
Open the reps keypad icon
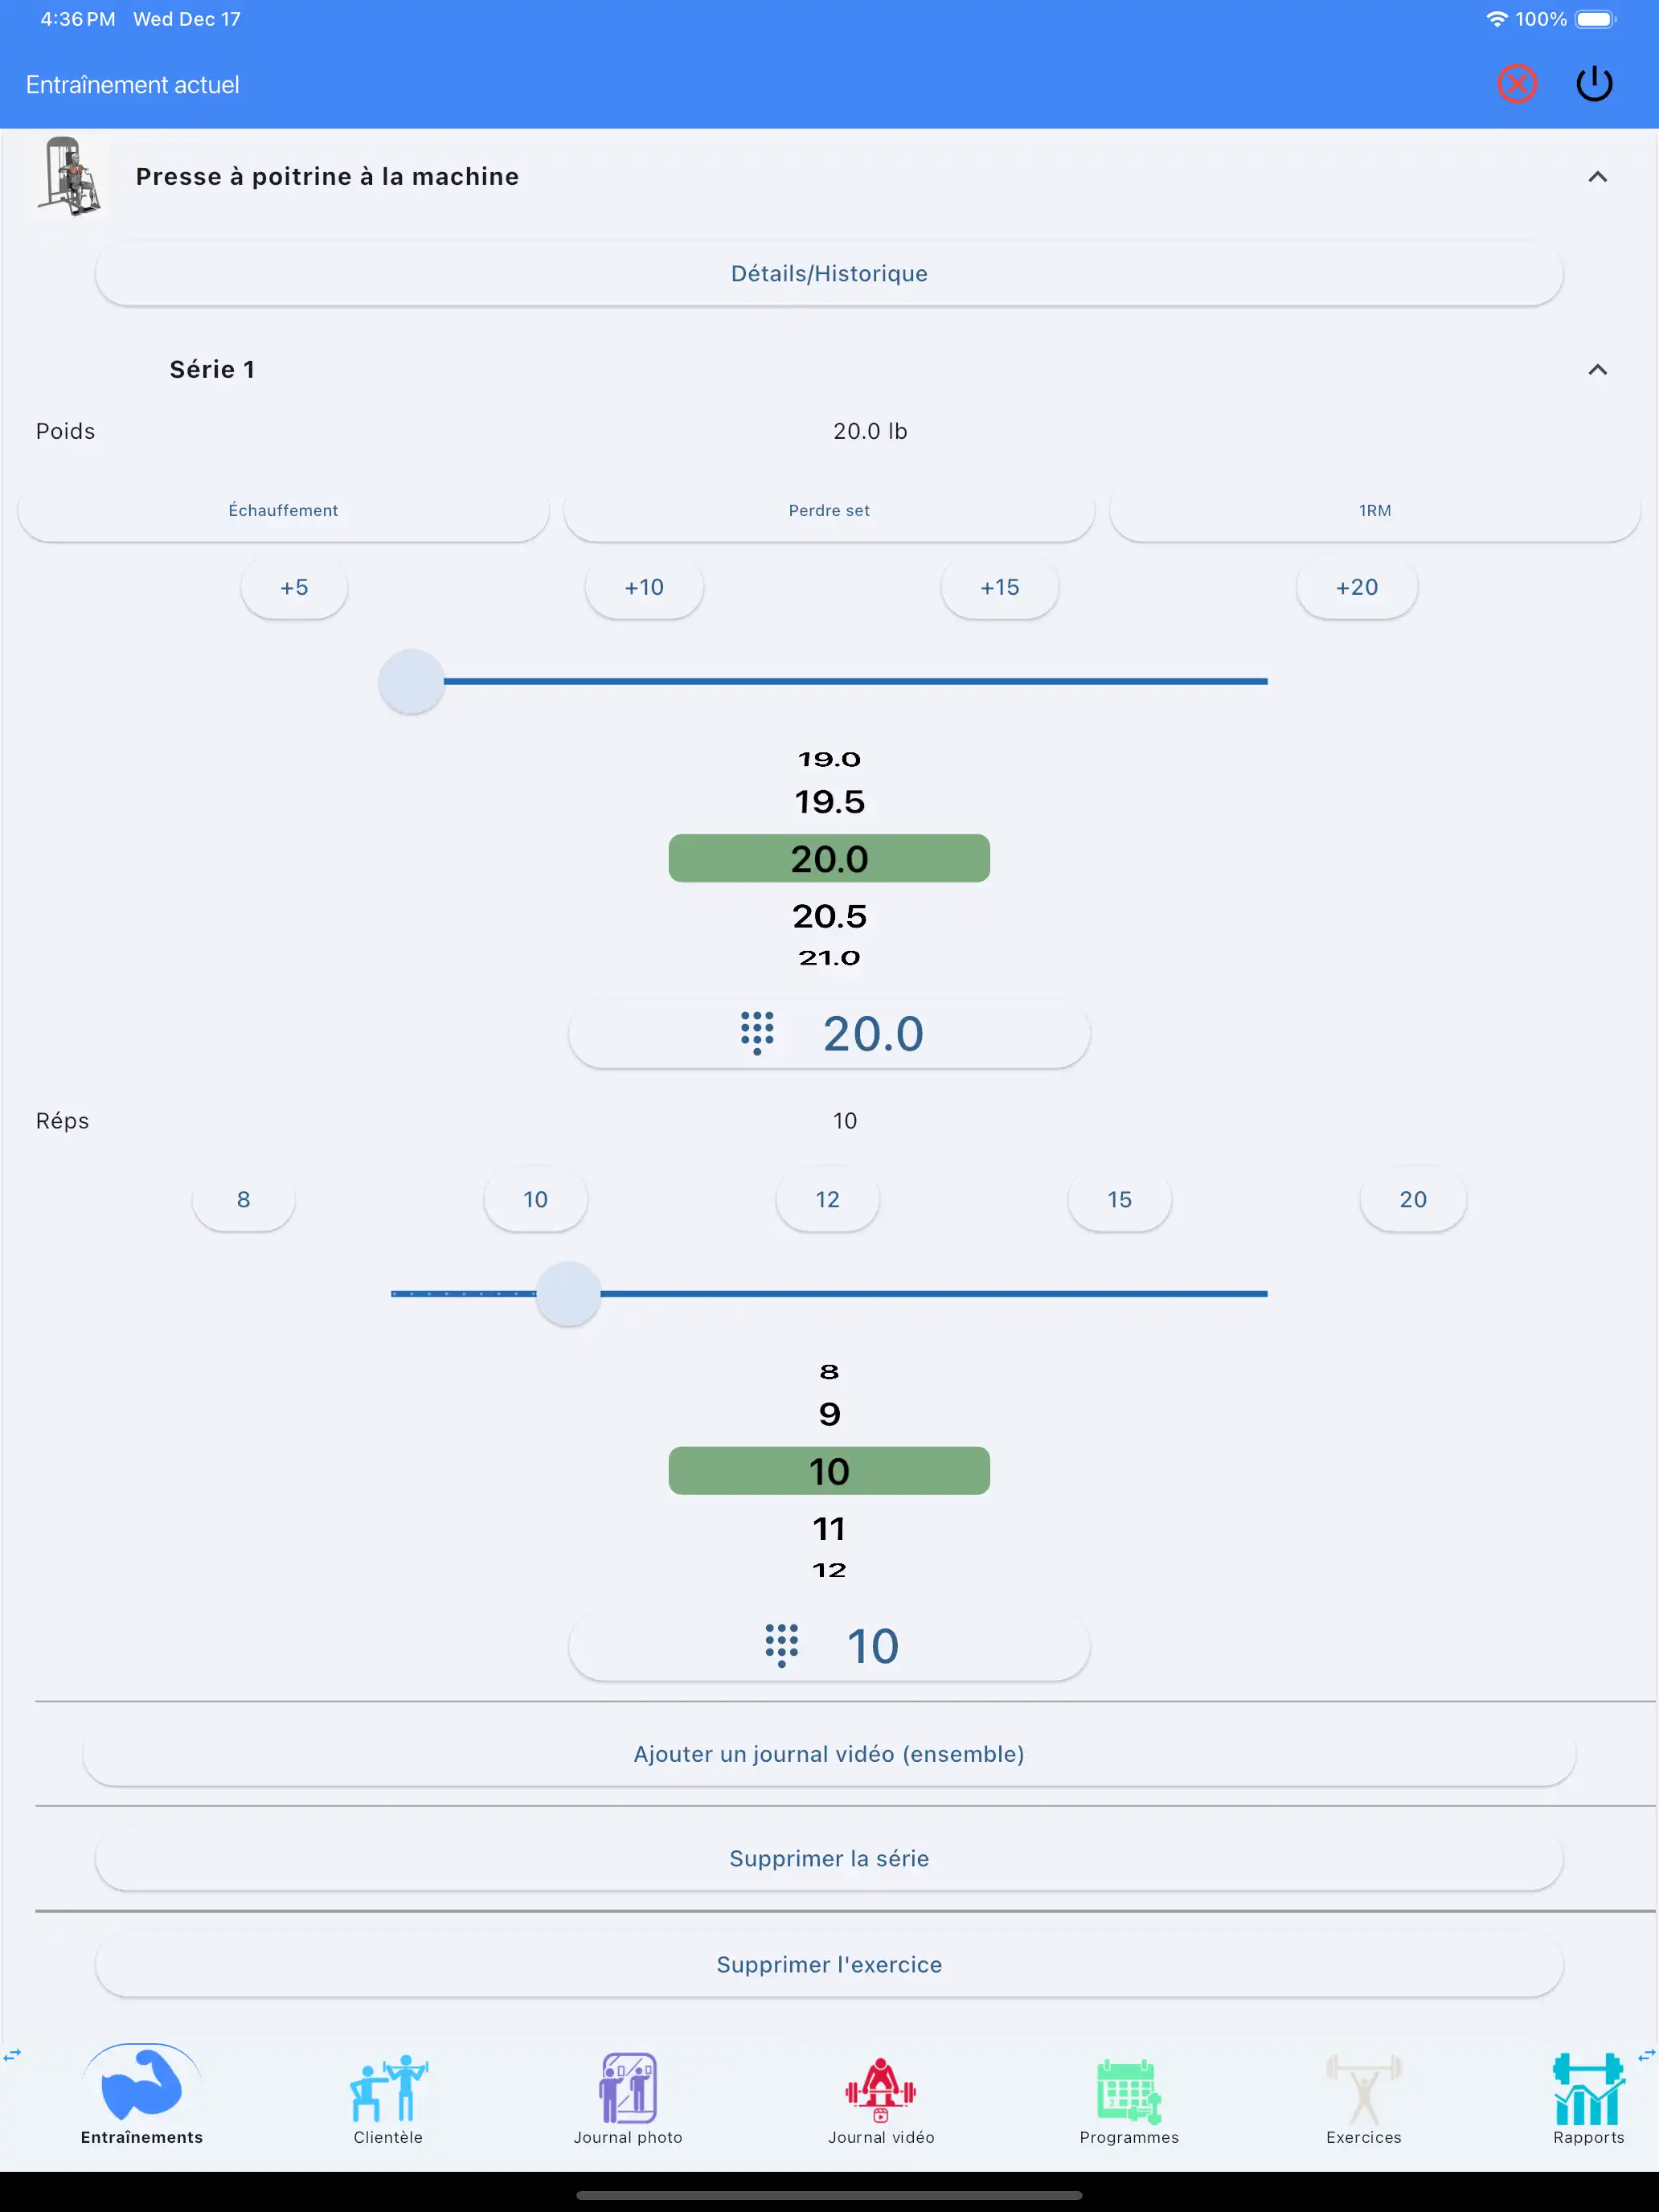pos(781,1645)
